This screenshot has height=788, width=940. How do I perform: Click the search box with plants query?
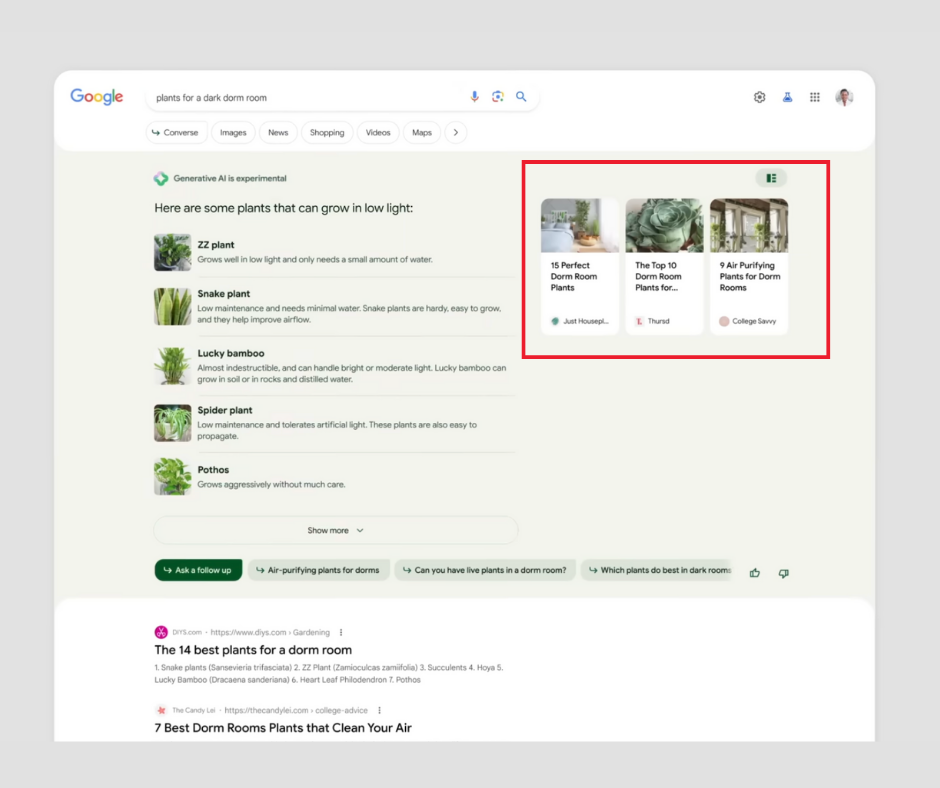tap(300, 97)
